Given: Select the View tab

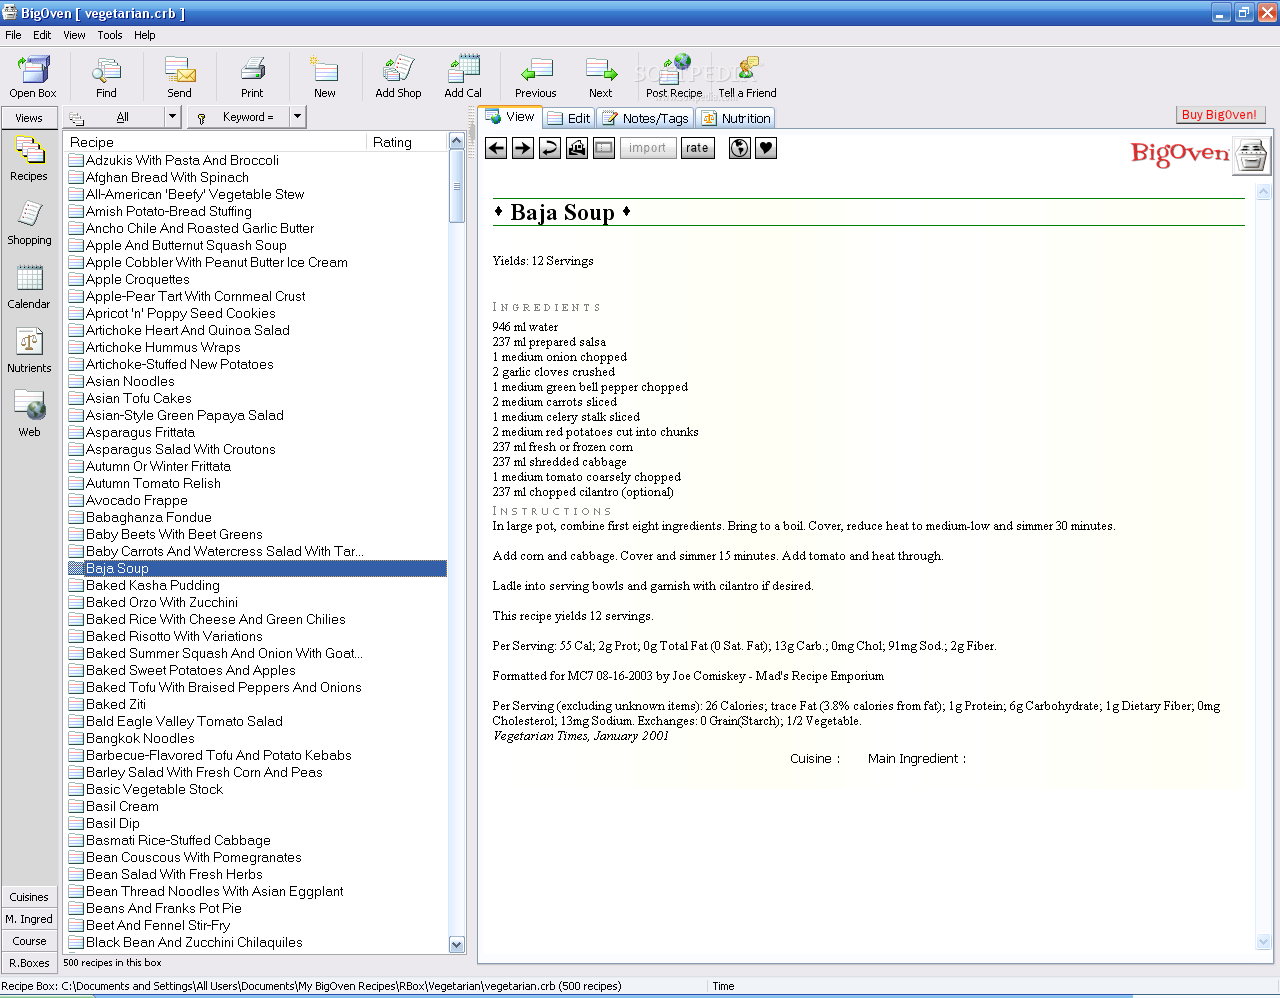Looking at the screenshot, I should [510, 117].
